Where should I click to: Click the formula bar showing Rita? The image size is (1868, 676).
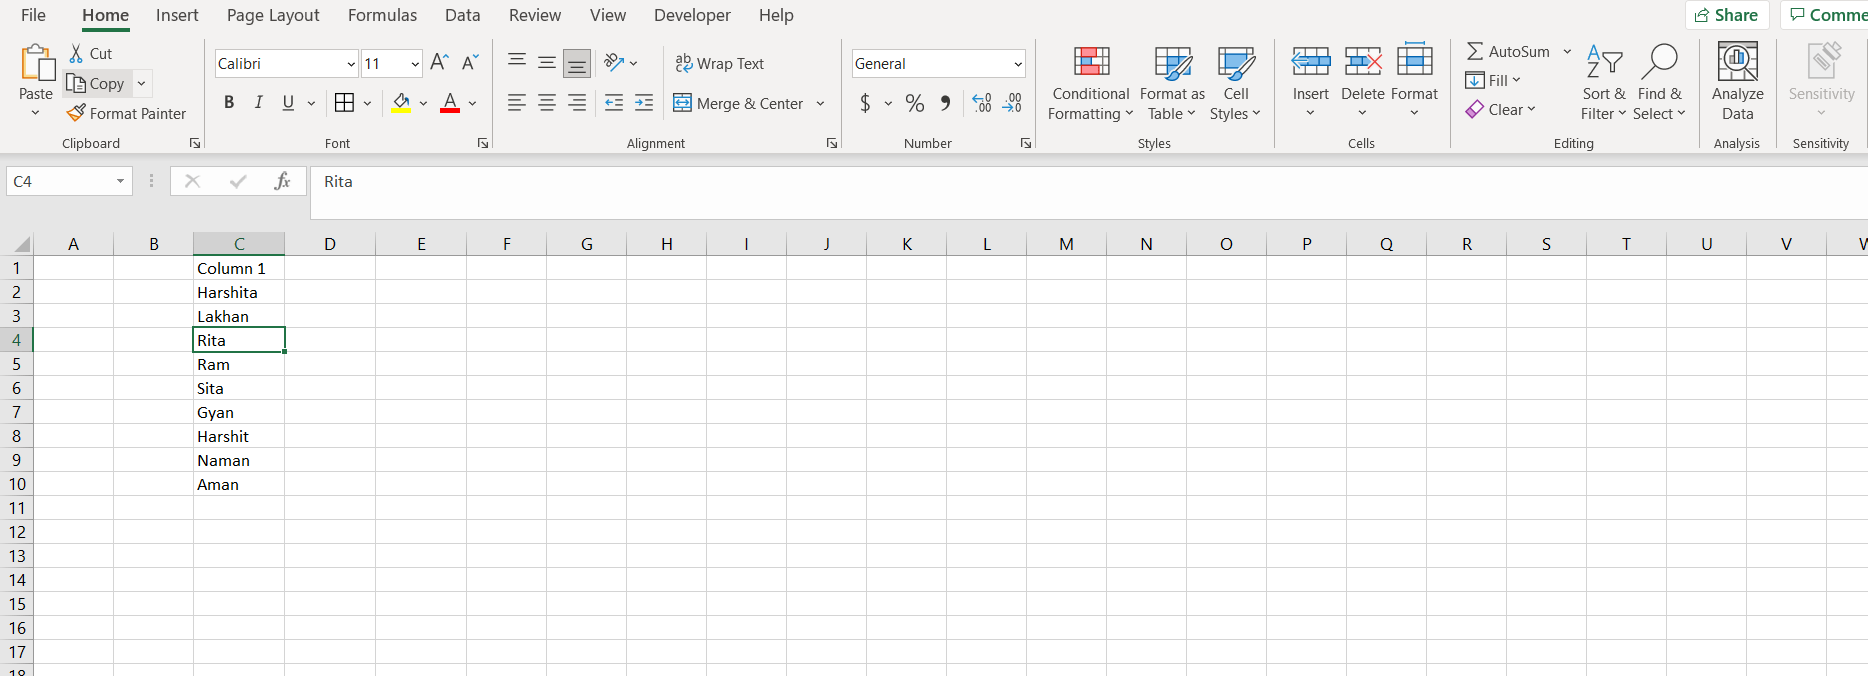[1088, 192]
